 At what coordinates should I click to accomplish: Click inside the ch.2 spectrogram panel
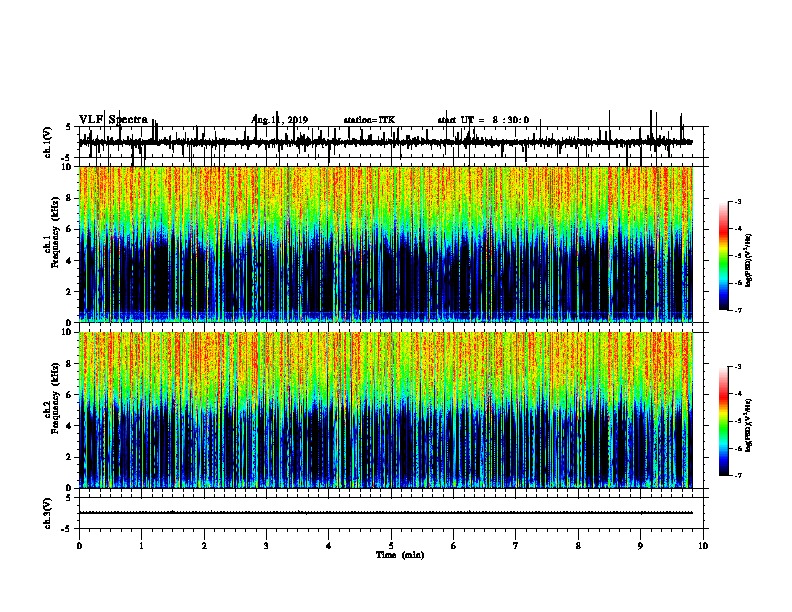386,410
